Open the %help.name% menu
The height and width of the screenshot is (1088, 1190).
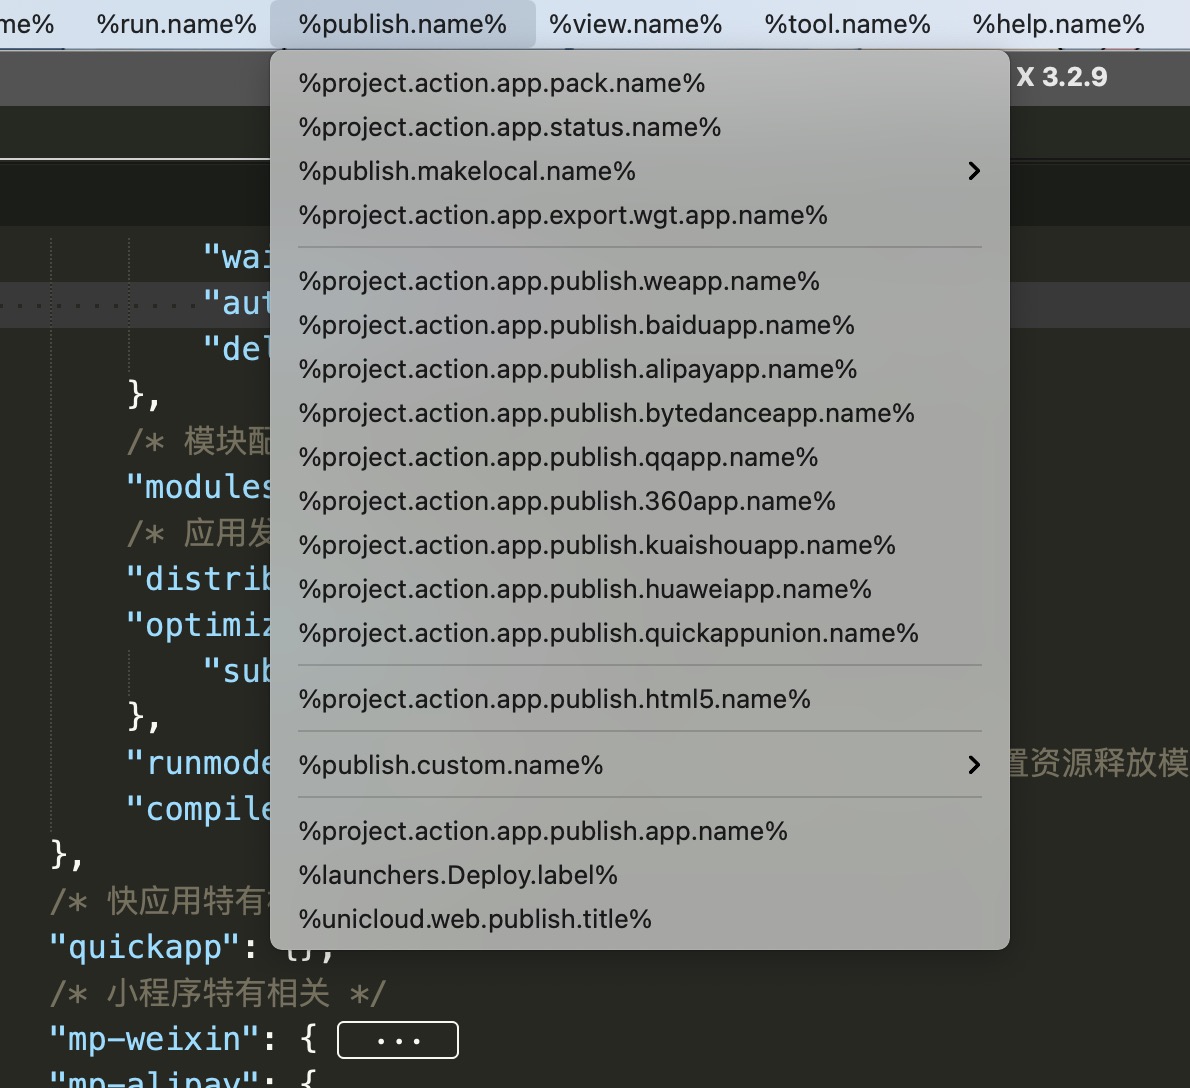pyautogui.click(x=1058, y=24)
